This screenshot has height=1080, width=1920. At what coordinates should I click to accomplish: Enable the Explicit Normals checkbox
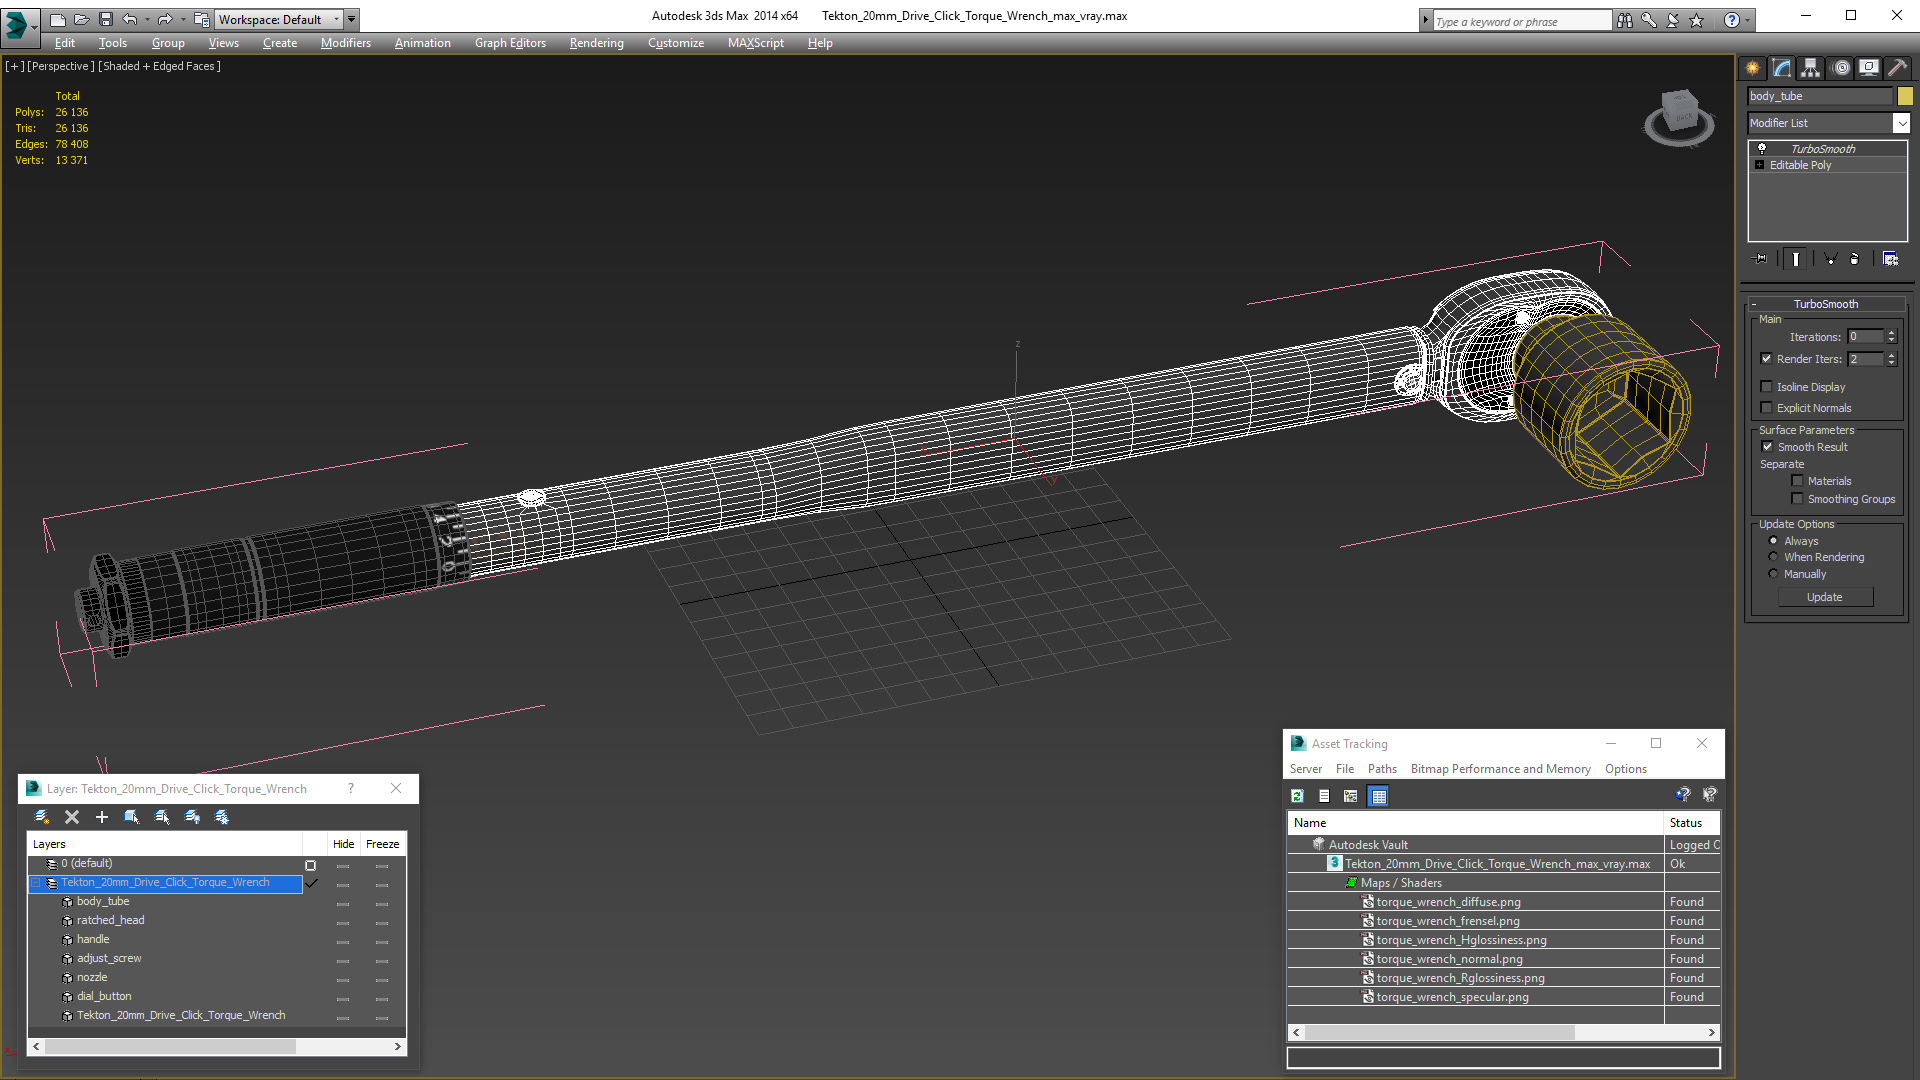click(1766, 408)
